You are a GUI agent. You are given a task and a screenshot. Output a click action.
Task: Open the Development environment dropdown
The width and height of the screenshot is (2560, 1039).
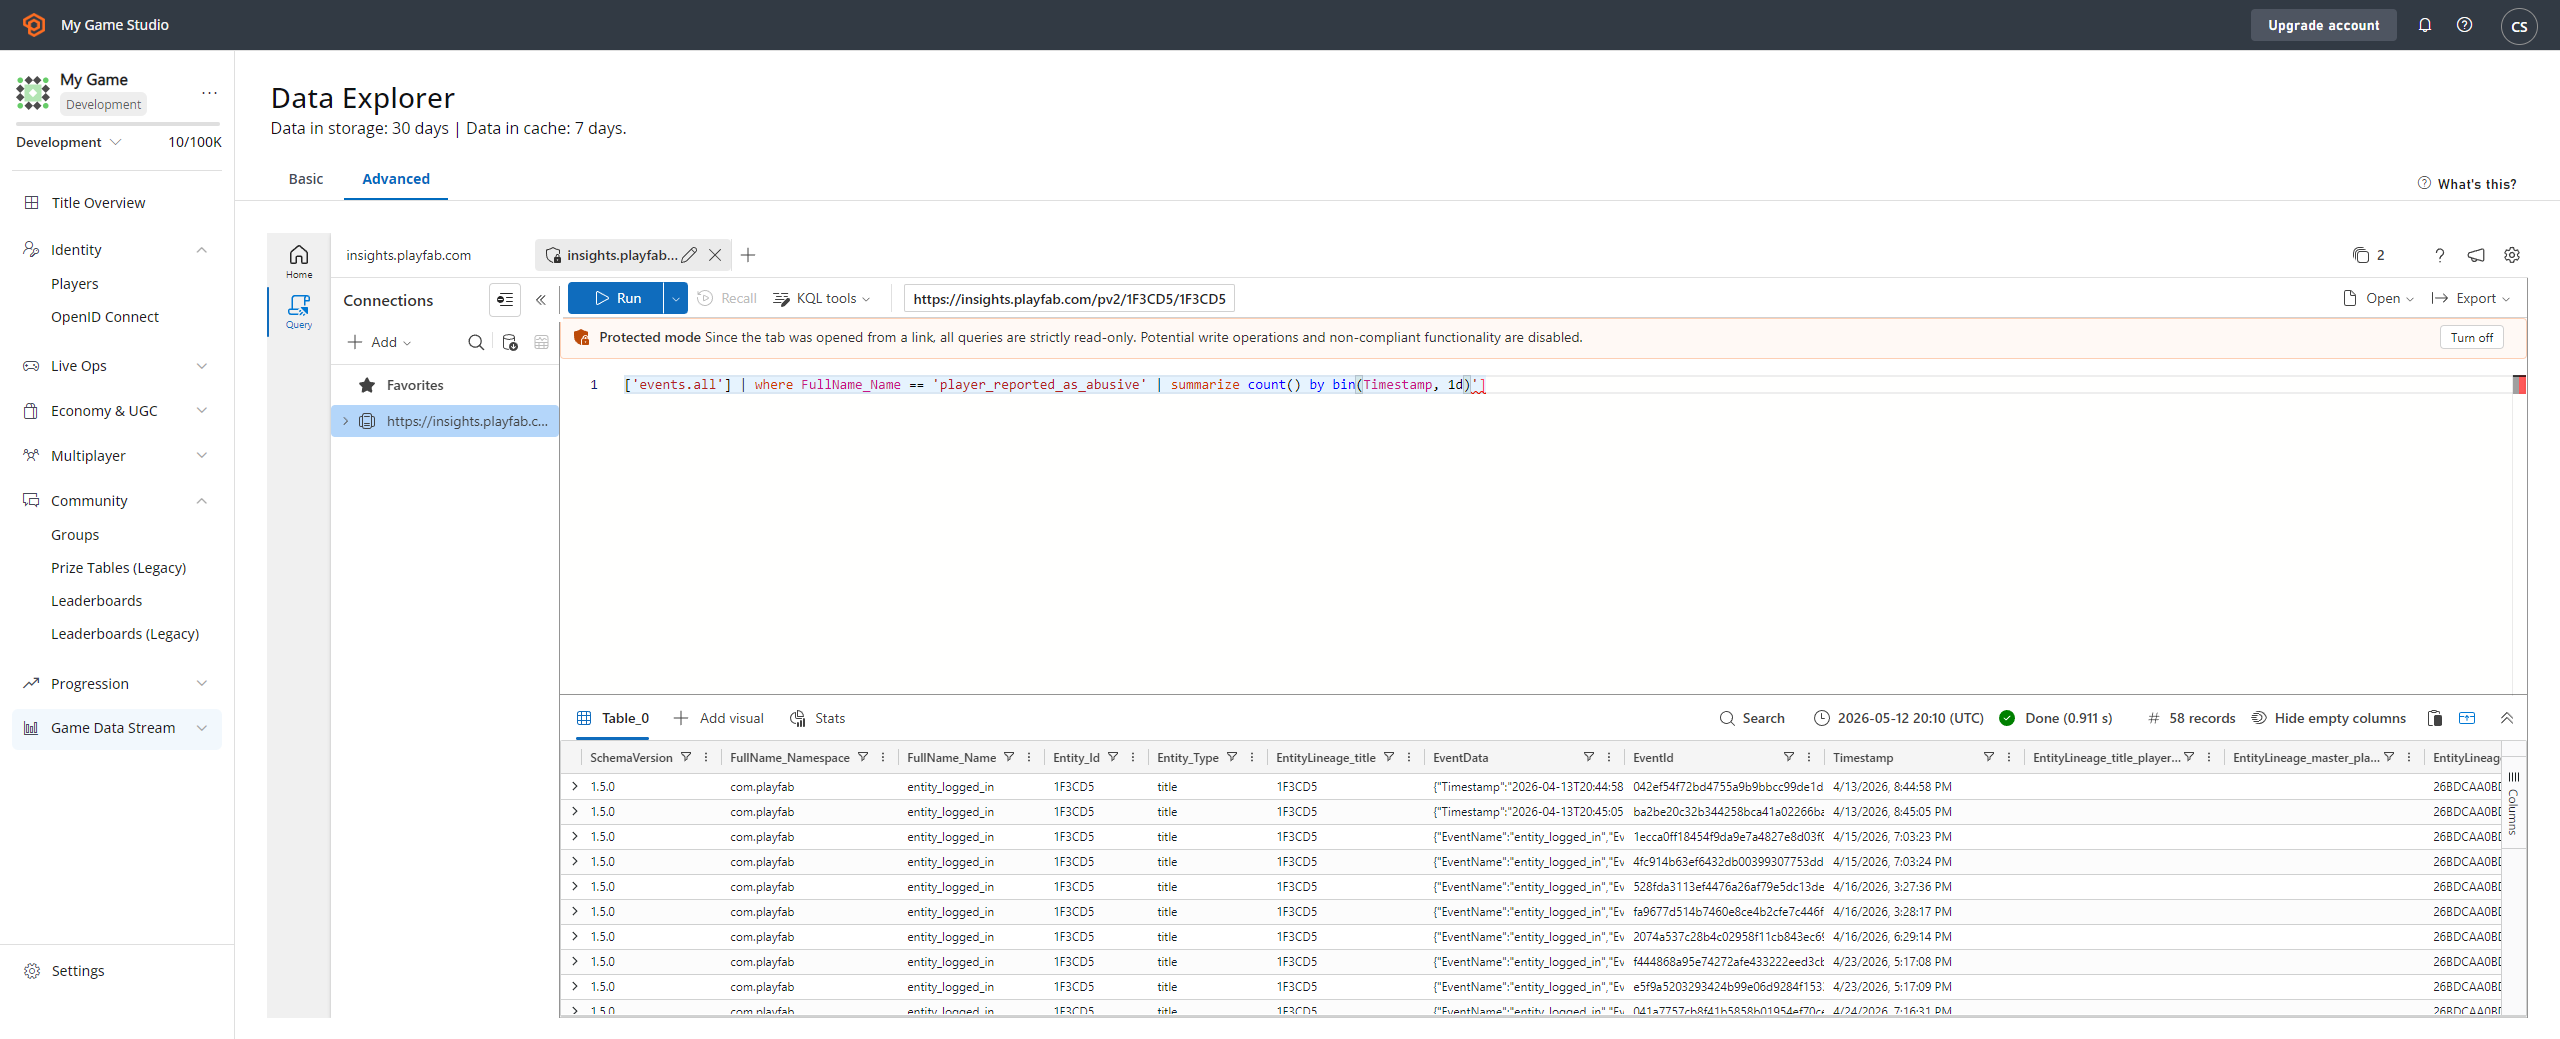click(68, 142)
